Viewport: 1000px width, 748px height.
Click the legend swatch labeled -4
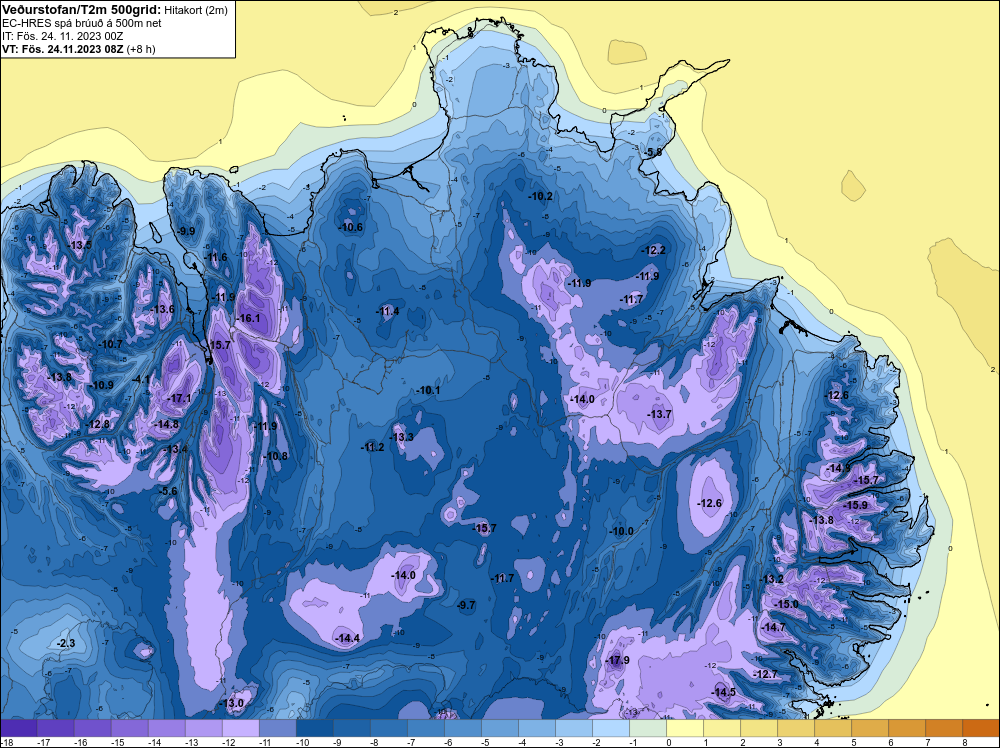tap(536, 728)
